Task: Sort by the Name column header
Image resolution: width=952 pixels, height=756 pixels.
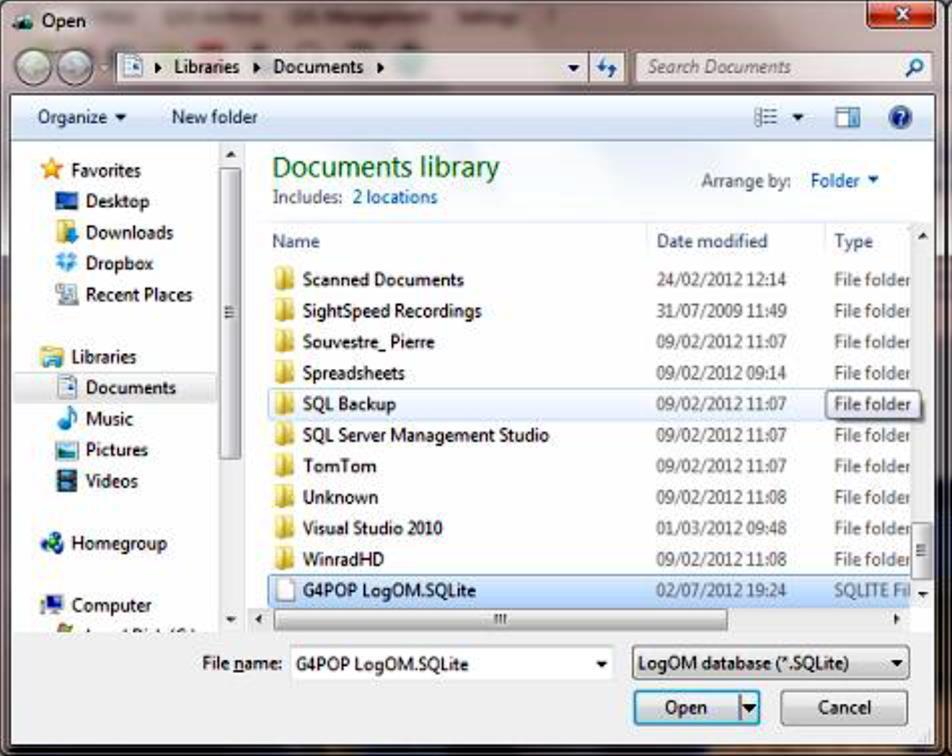Action: [x=296, y=241]
